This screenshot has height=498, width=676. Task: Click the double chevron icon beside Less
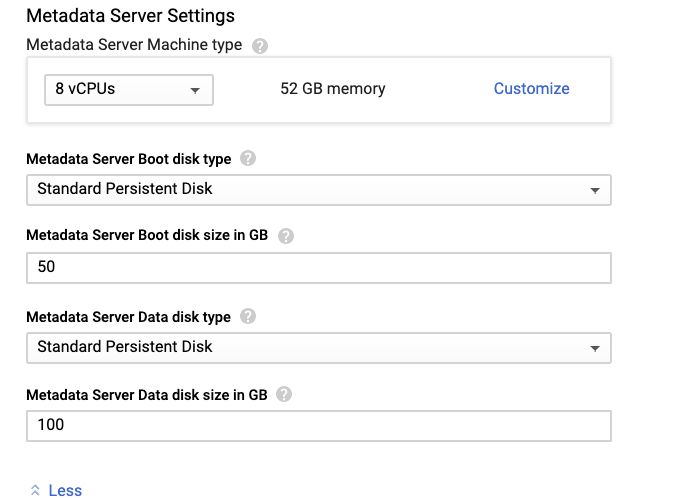pyautogui.click(x=35, y=490)
